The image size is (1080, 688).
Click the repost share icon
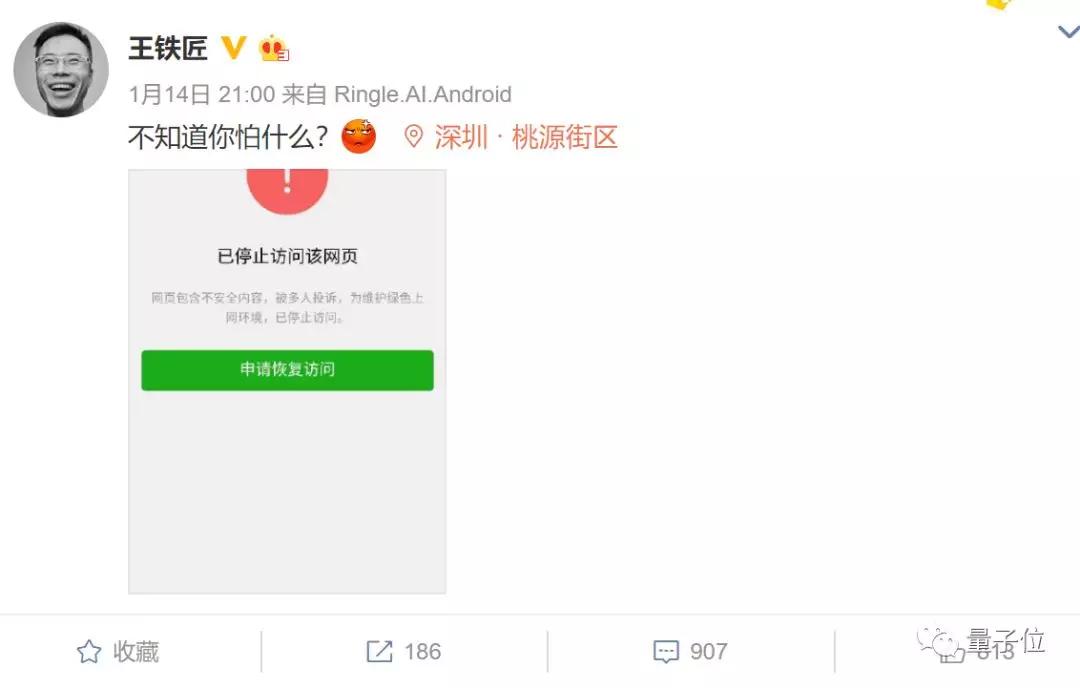click(x=379, y=651)
